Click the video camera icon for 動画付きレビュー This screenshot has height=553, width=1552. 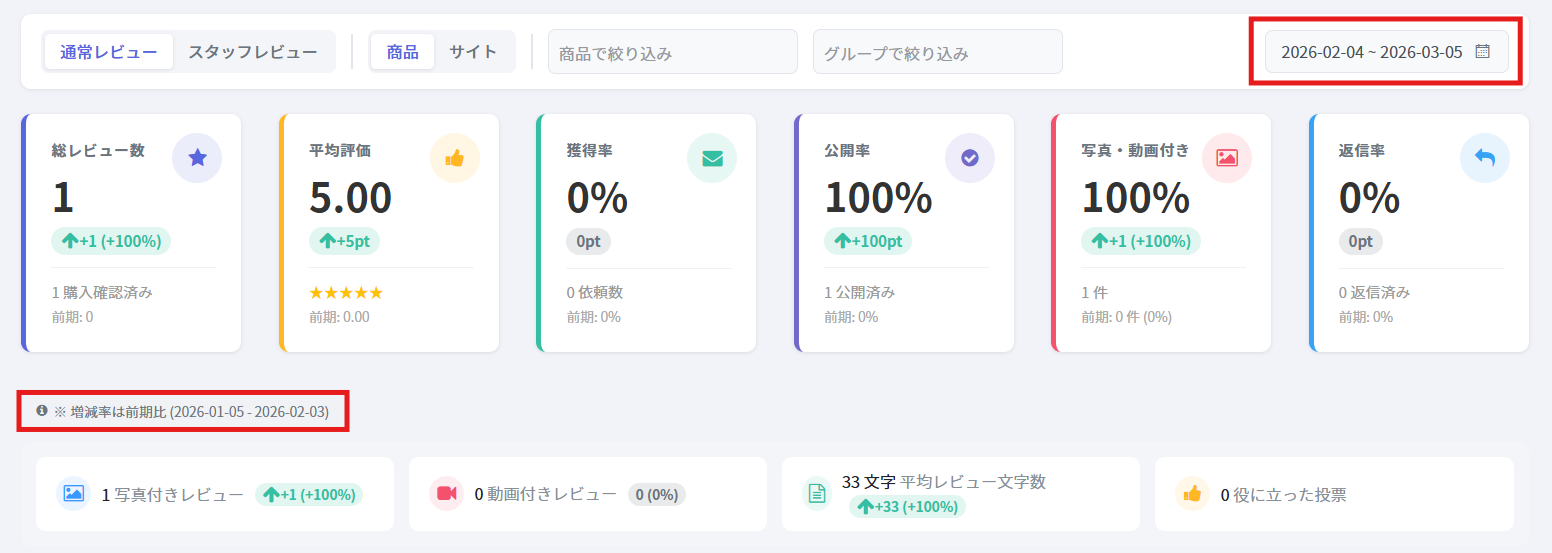tap(446, 493)
